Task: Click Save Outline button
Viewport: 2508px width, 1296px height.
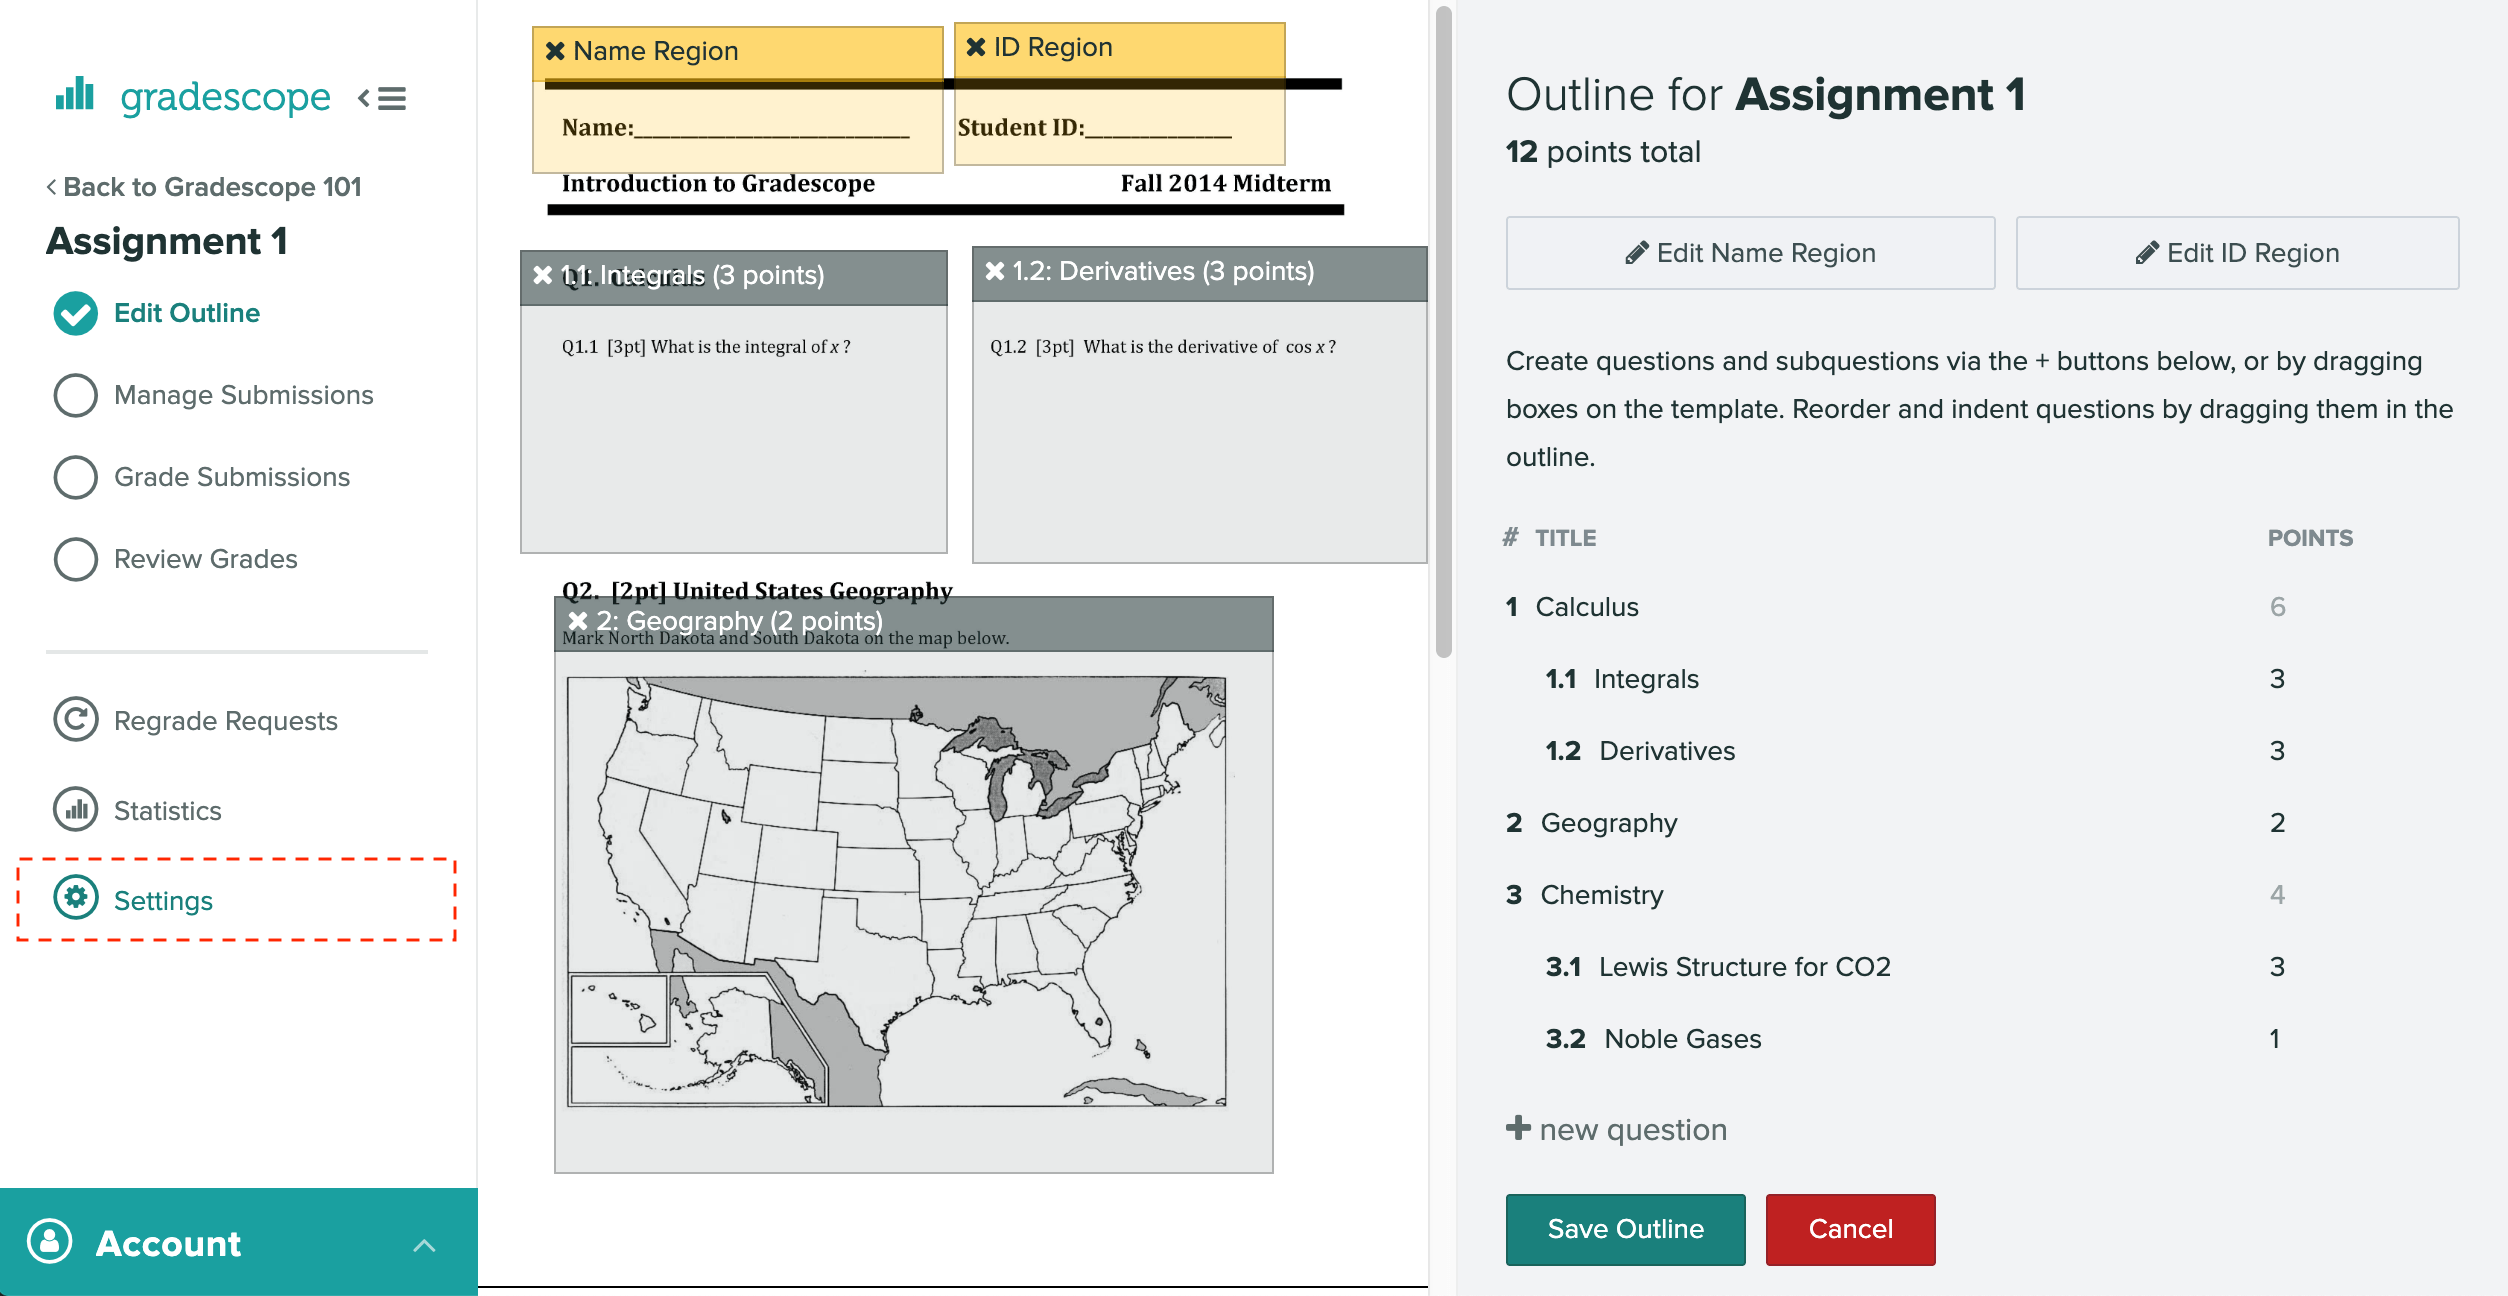Action: point(1622,1227)
